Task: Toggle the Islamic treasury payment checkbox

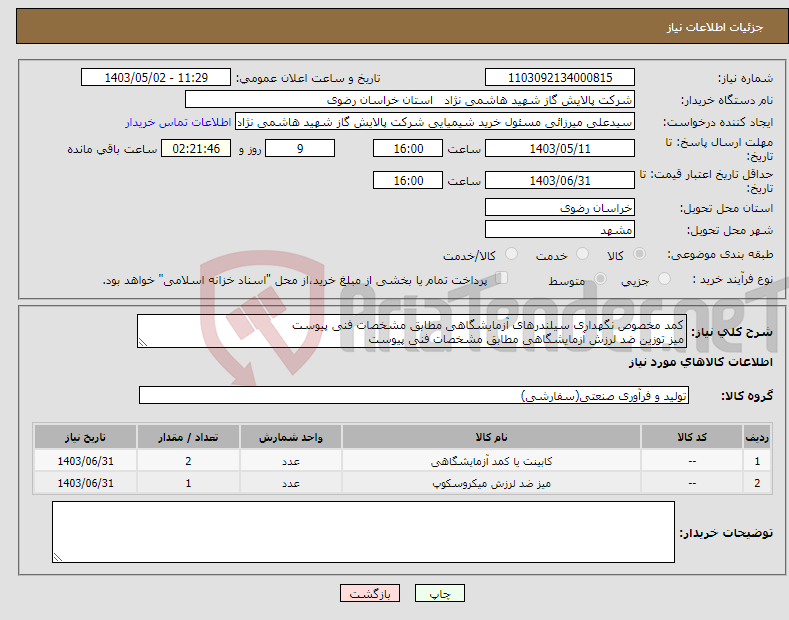Action: click(502, 278)
